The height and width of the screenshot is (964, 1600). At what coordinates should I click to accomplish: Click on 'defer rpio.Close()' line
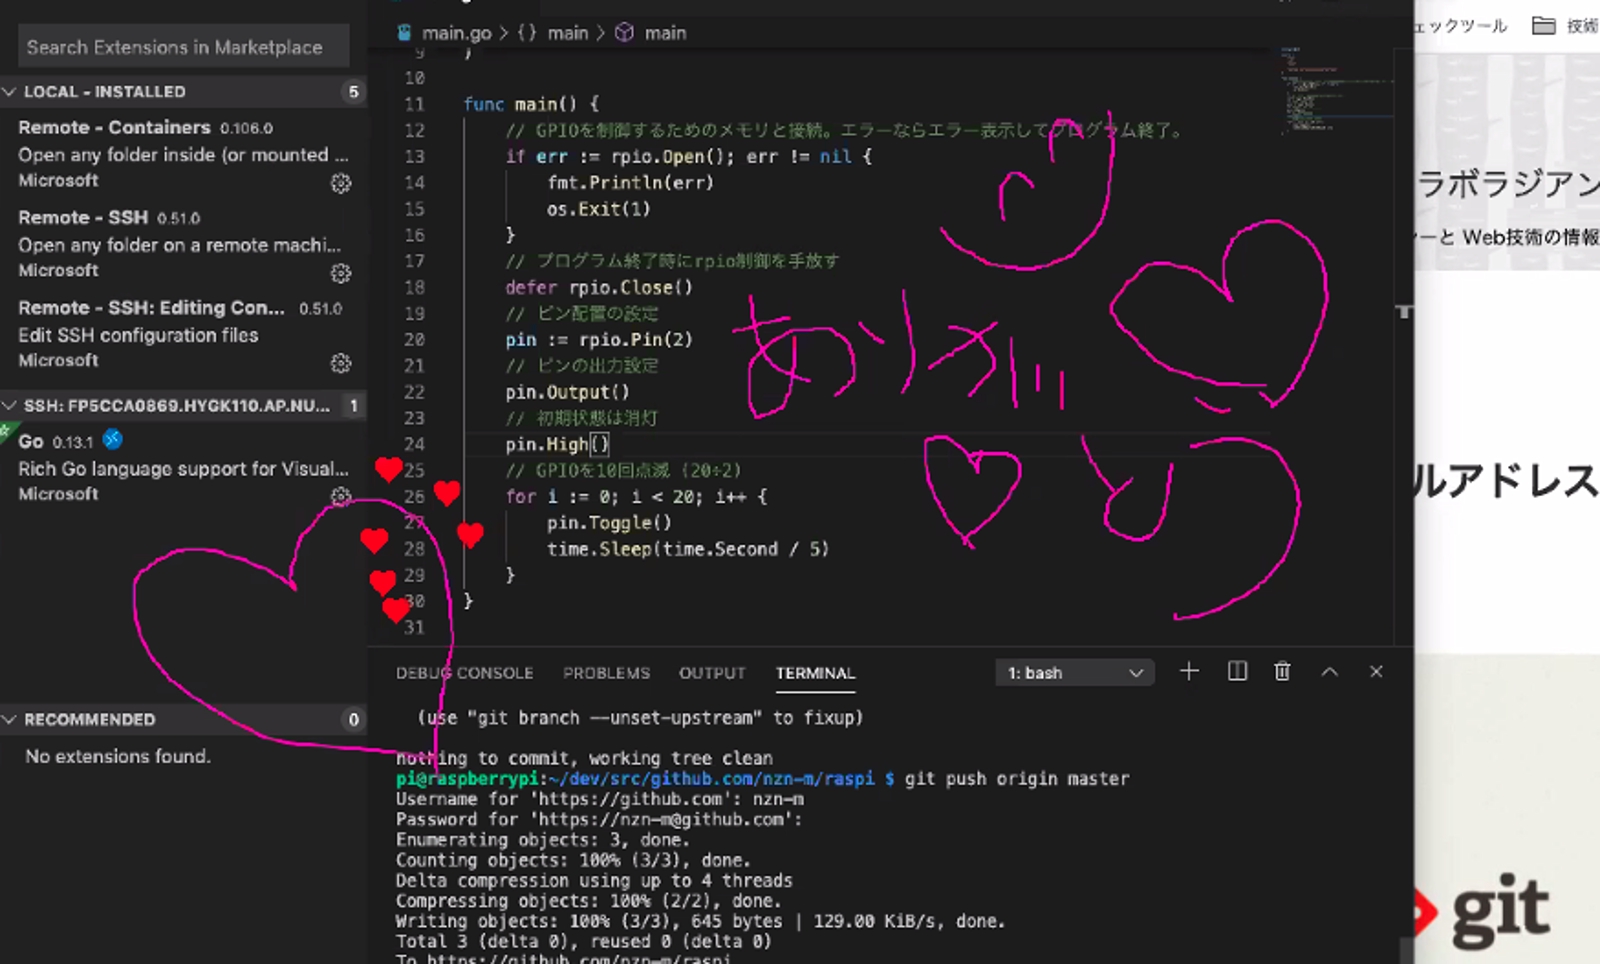click(x=598, y=287)
